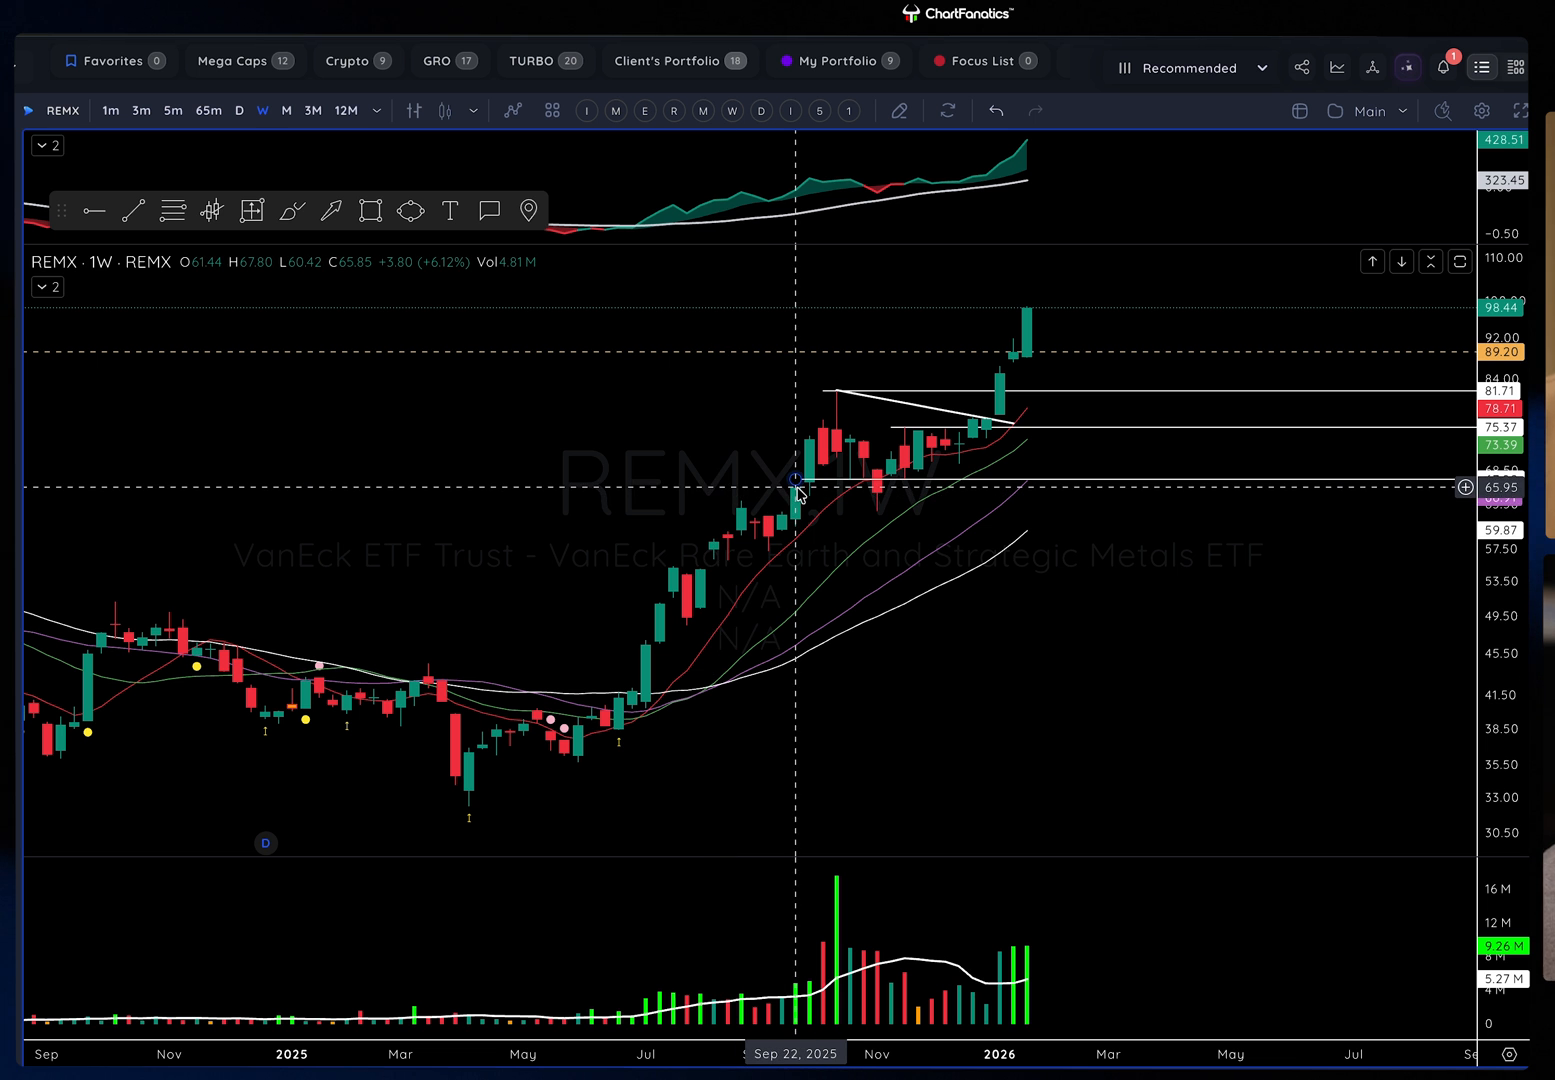Select the D daily timeframe

[239, 111]
